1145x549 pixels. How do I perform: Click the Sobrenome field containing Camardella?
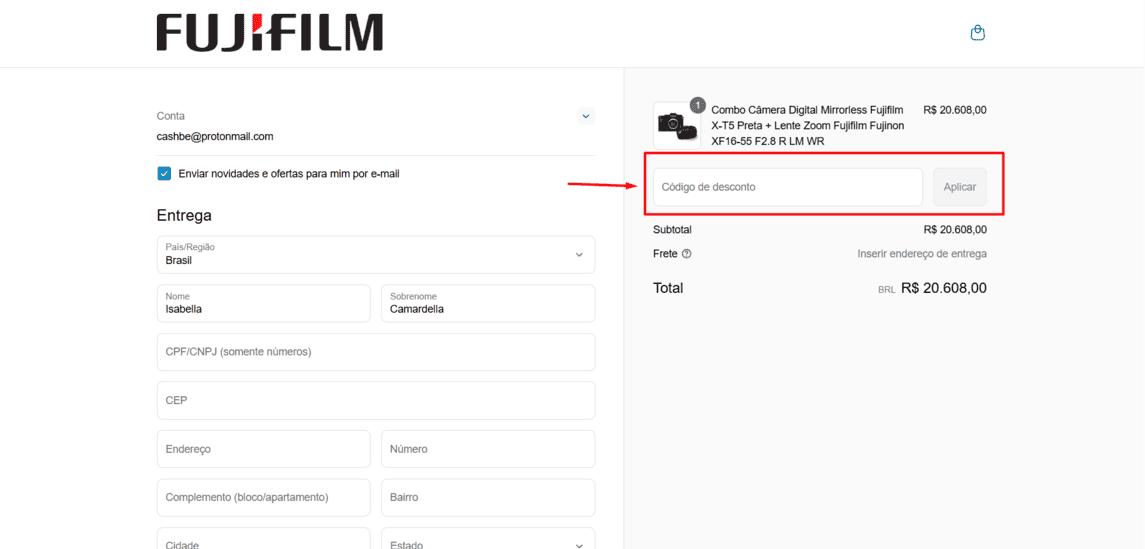coord(488,303)
